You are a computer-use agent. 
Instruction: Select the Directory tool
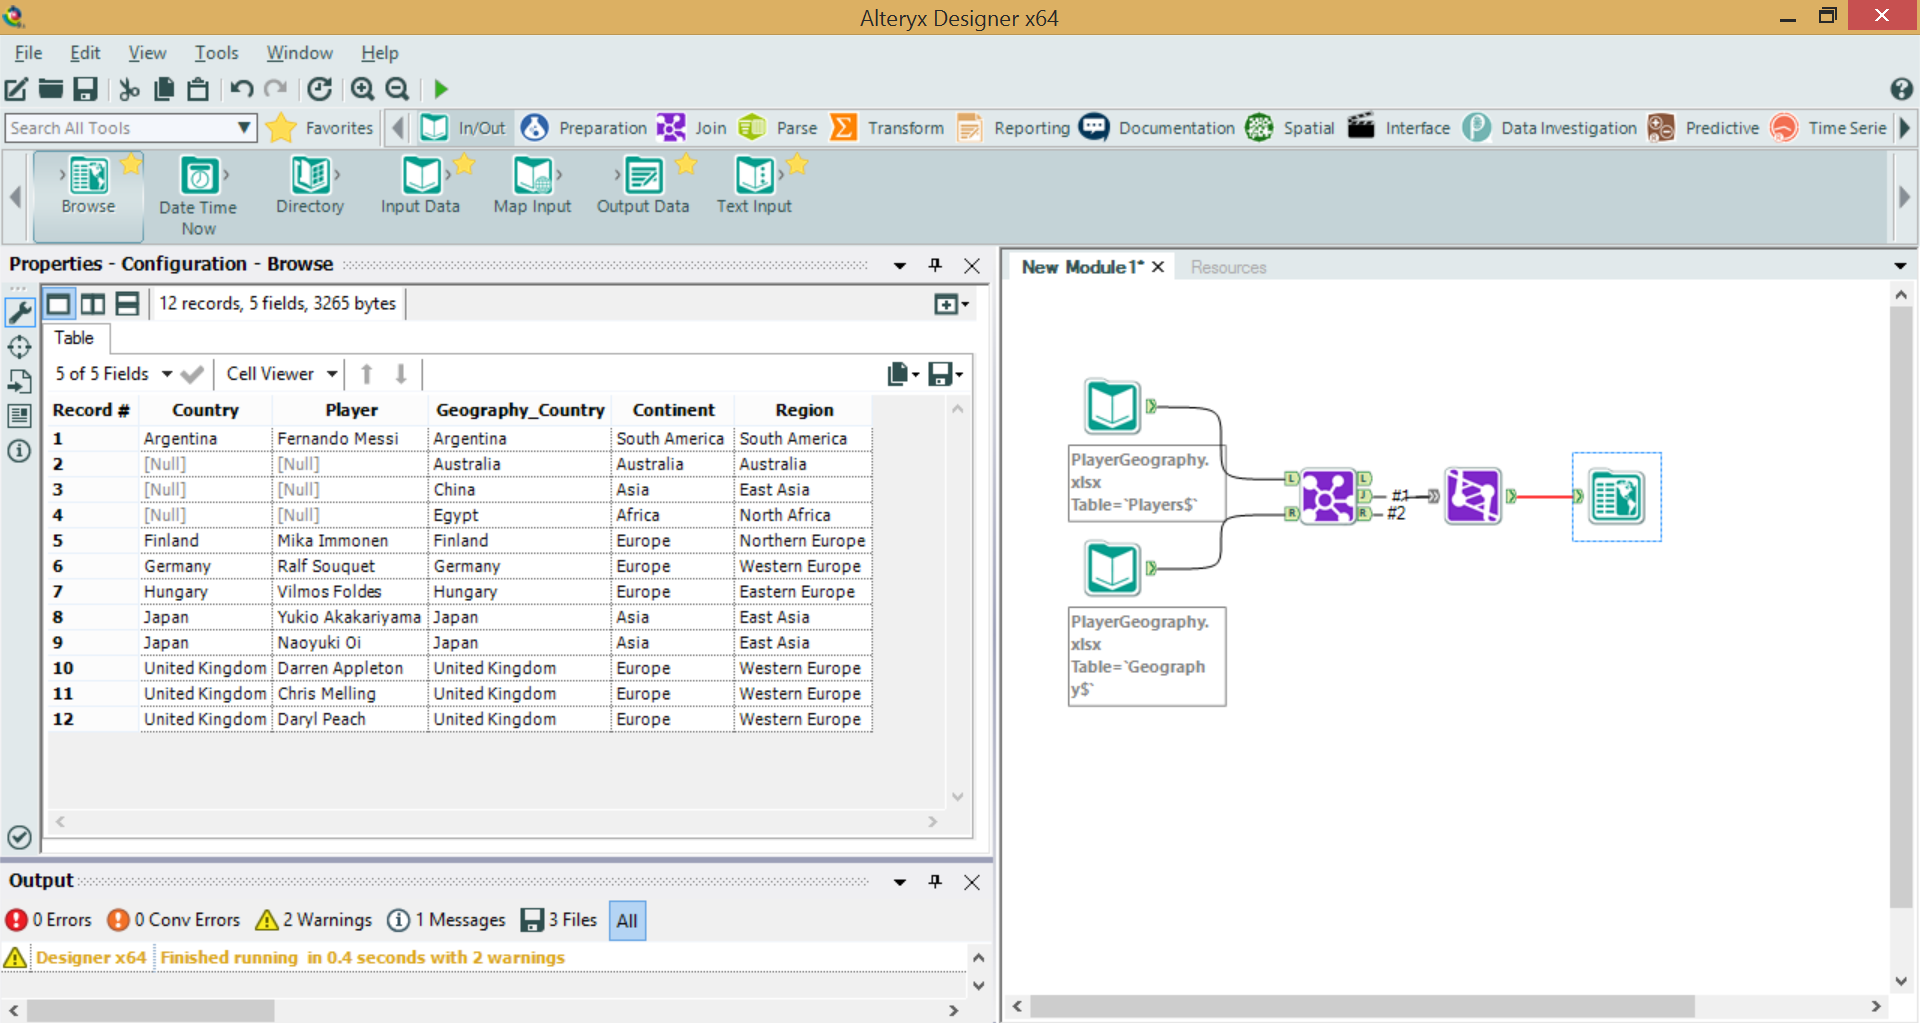point(310,185)
